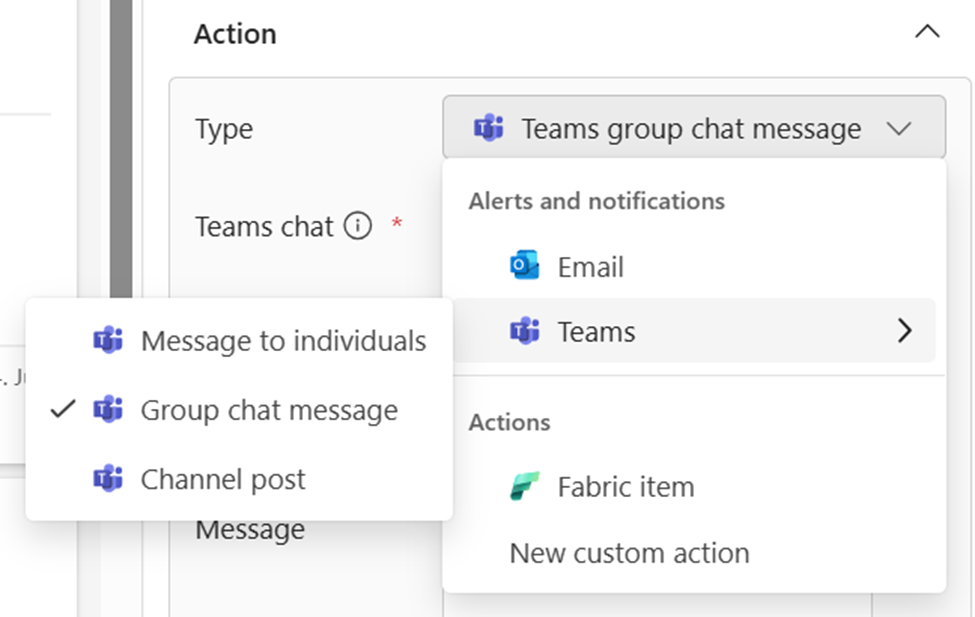Pick the Group chat message entry
Viewport: 975px width, 617px height.
[x=269, y=410]
